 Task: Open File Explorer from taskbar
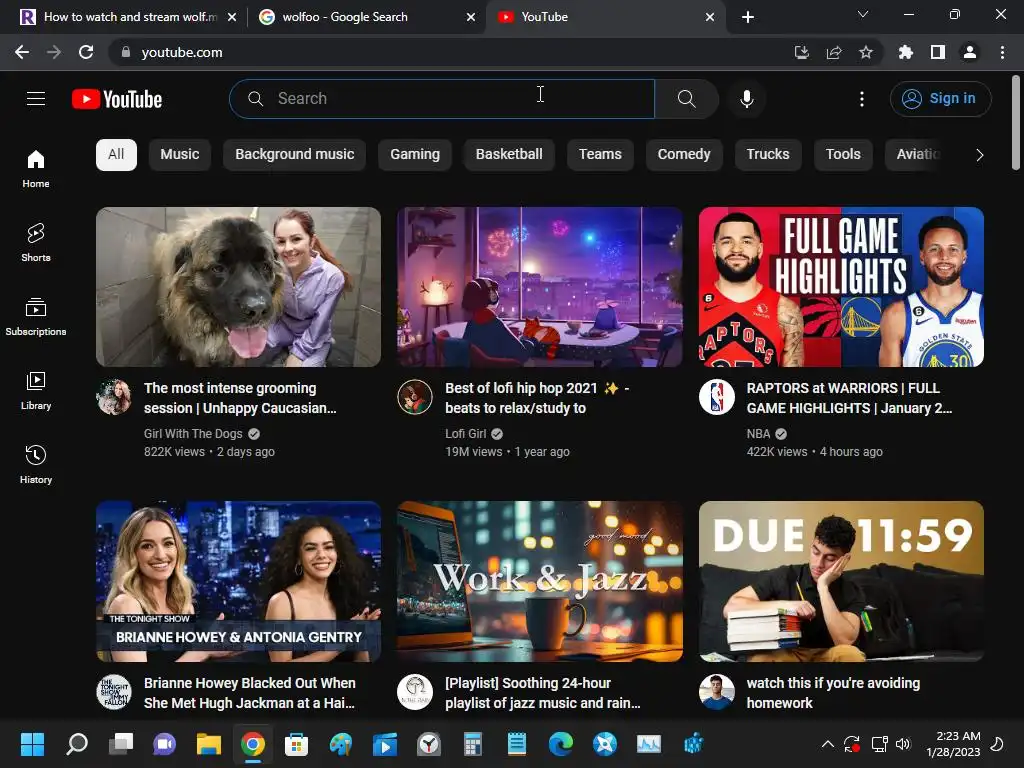coord(209,744)
